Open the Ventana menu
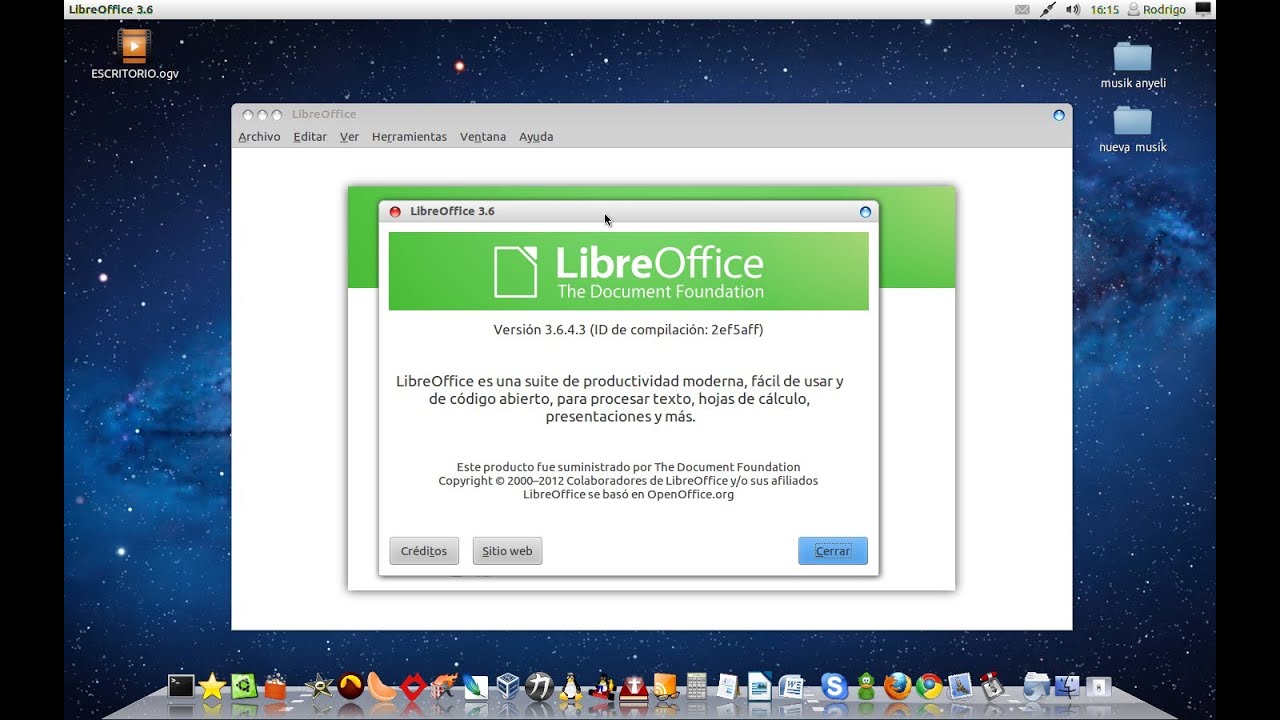 (x=483, y=137)
